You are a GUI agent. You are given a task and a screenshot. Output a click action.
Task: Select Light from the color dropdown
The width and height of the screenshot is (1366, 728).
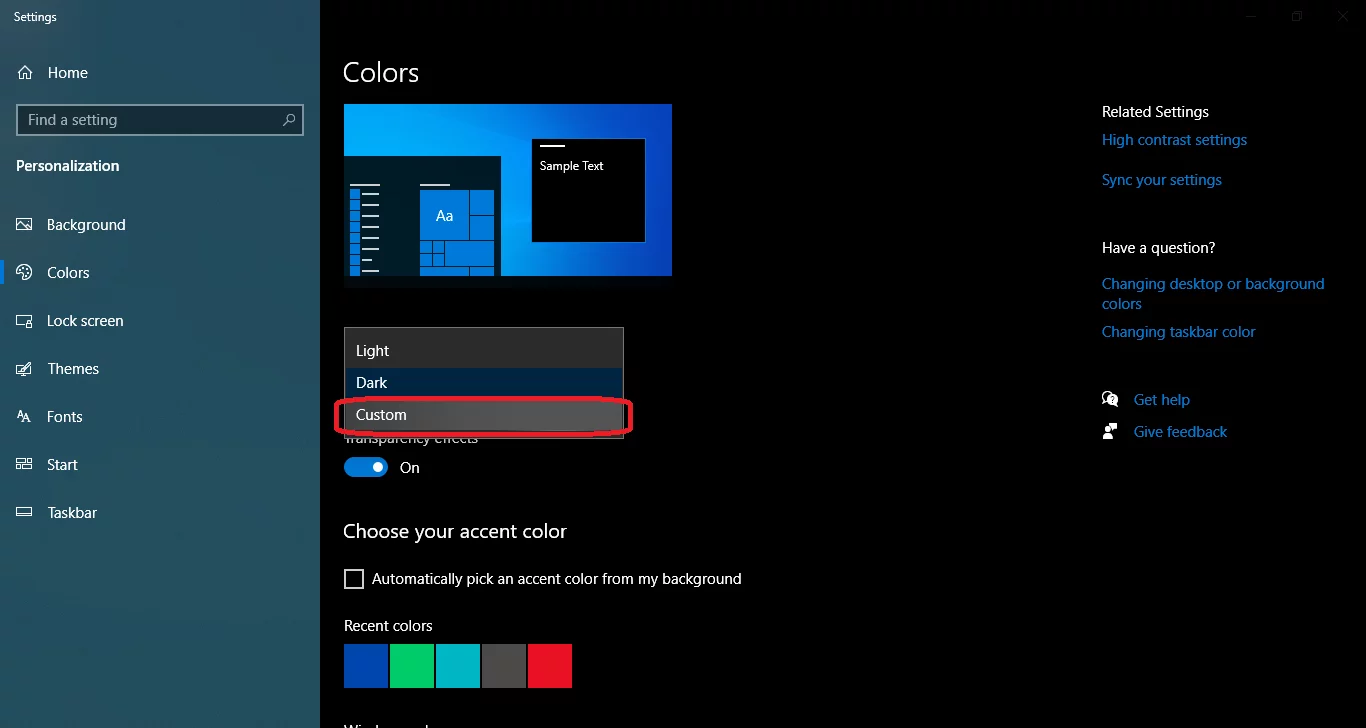(483, 351)
